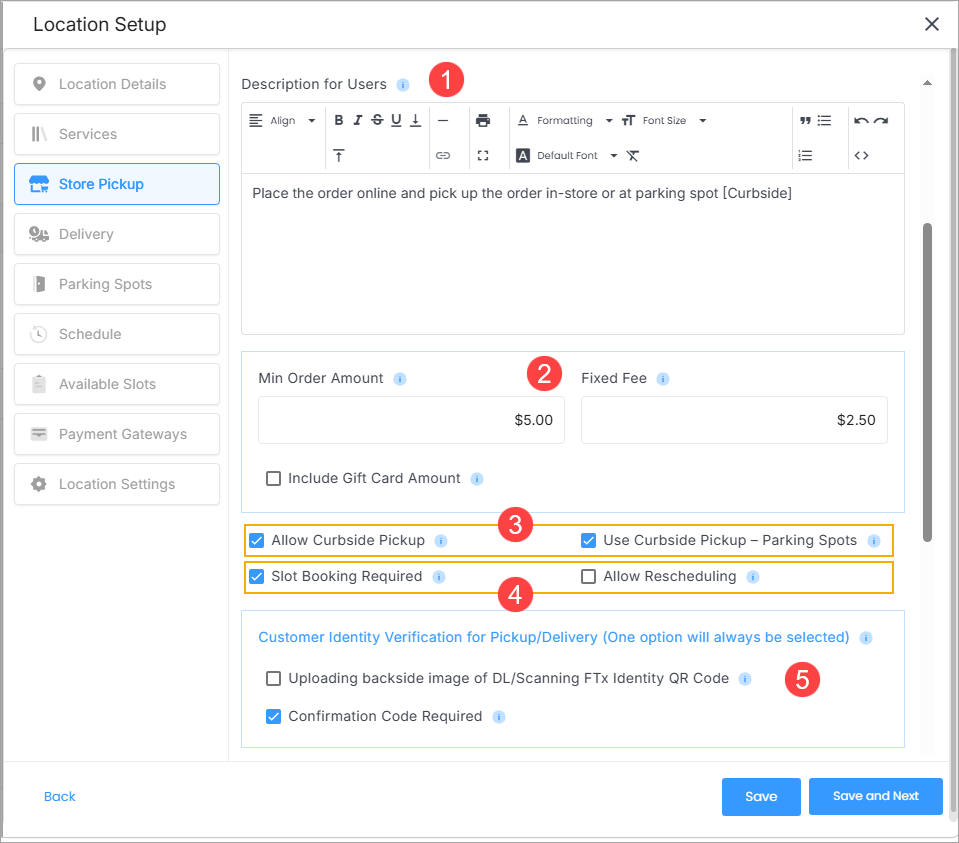Insert a hyperlink in the description
The height and width of the screenshot is (843, 959).
point(443,155)
